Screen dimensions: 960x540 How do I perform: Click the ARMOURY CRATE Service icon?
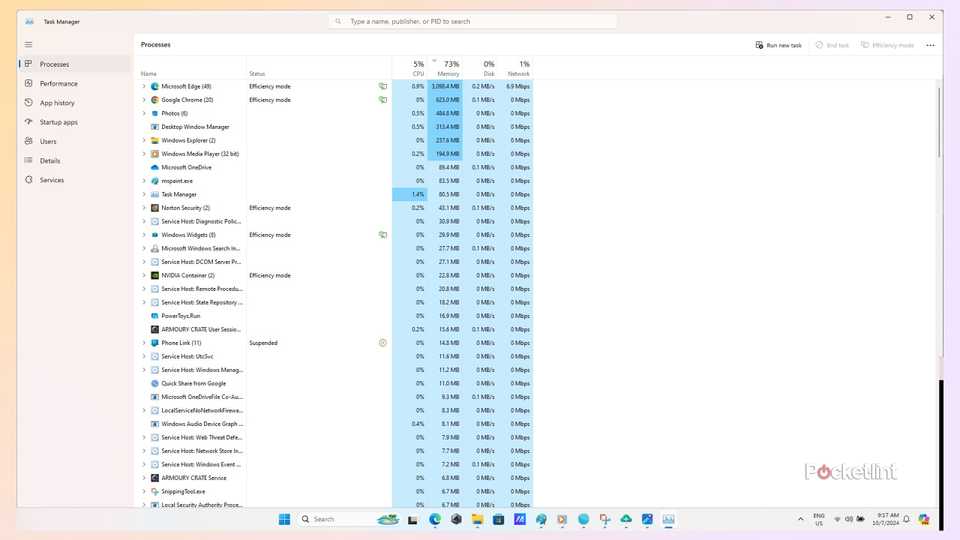point(155,478)
